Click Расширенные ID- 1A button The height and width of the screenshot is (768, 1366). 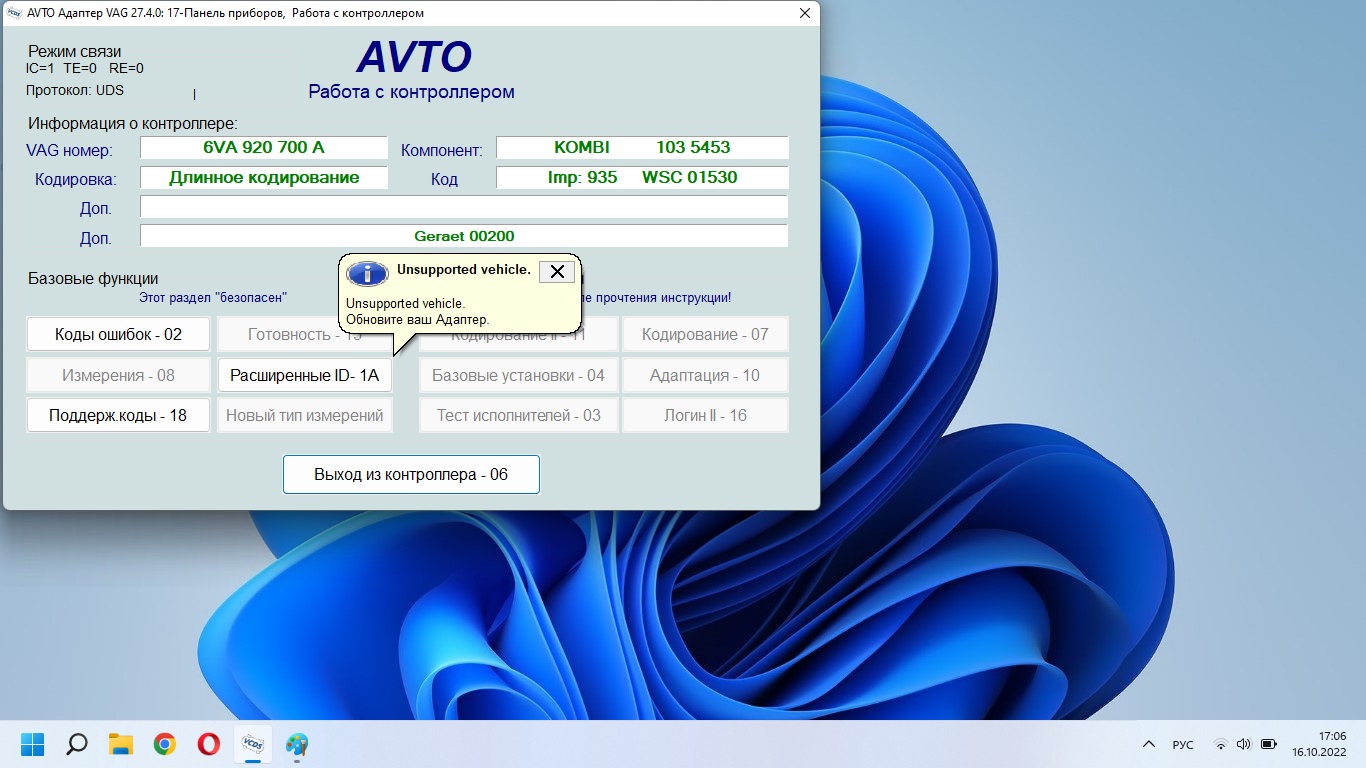coord(305,375)
